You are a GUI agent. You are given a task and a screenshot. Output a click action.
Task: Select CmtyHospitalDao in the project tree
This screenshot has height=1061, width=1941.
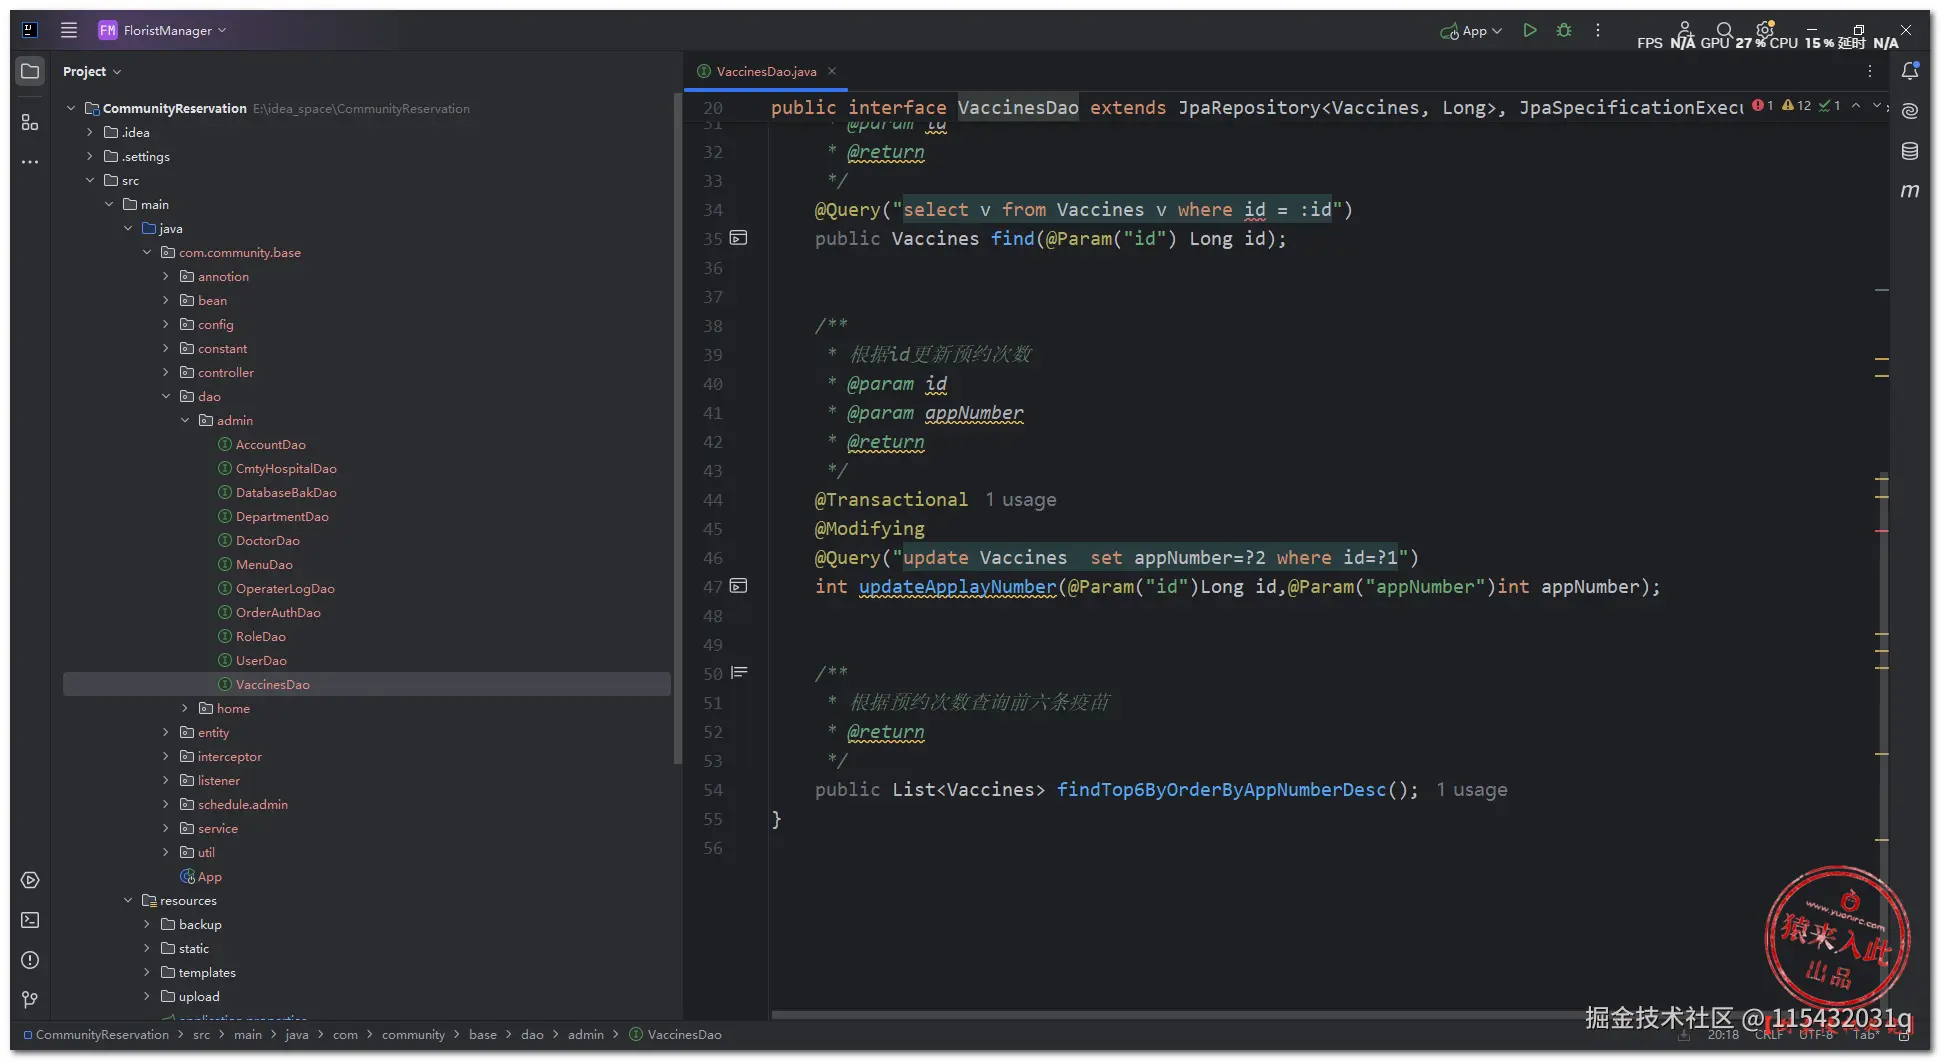coord(286,468)
